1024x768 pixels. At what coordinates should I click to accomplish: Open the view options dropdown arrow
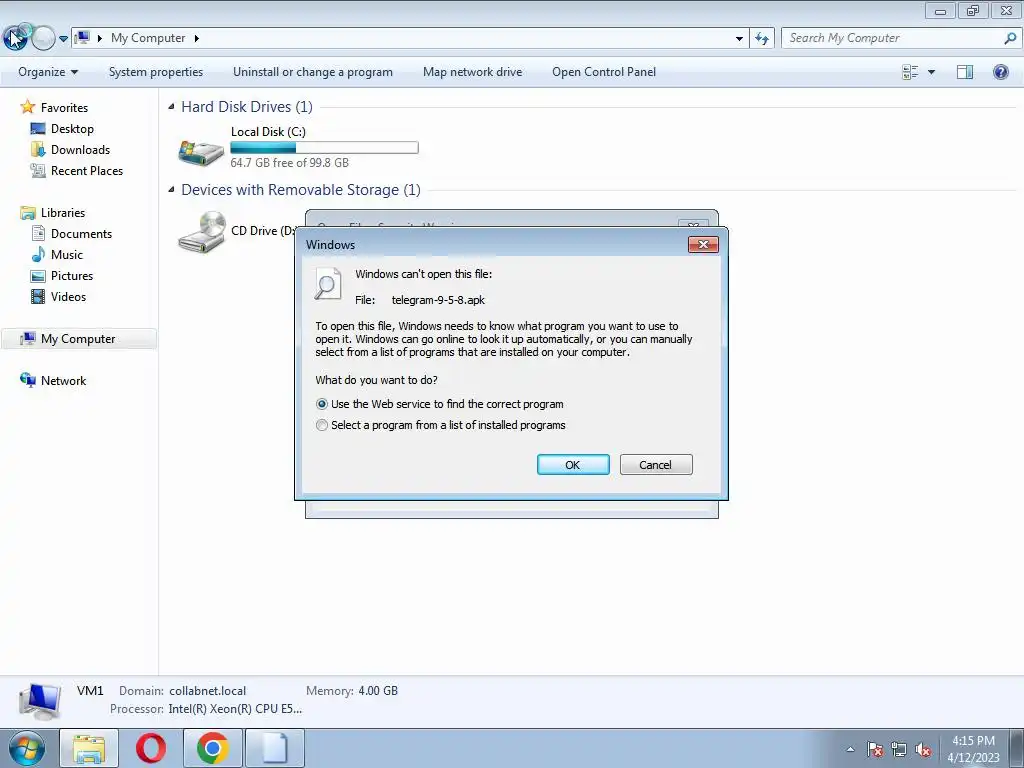click(x=931, y=72)
